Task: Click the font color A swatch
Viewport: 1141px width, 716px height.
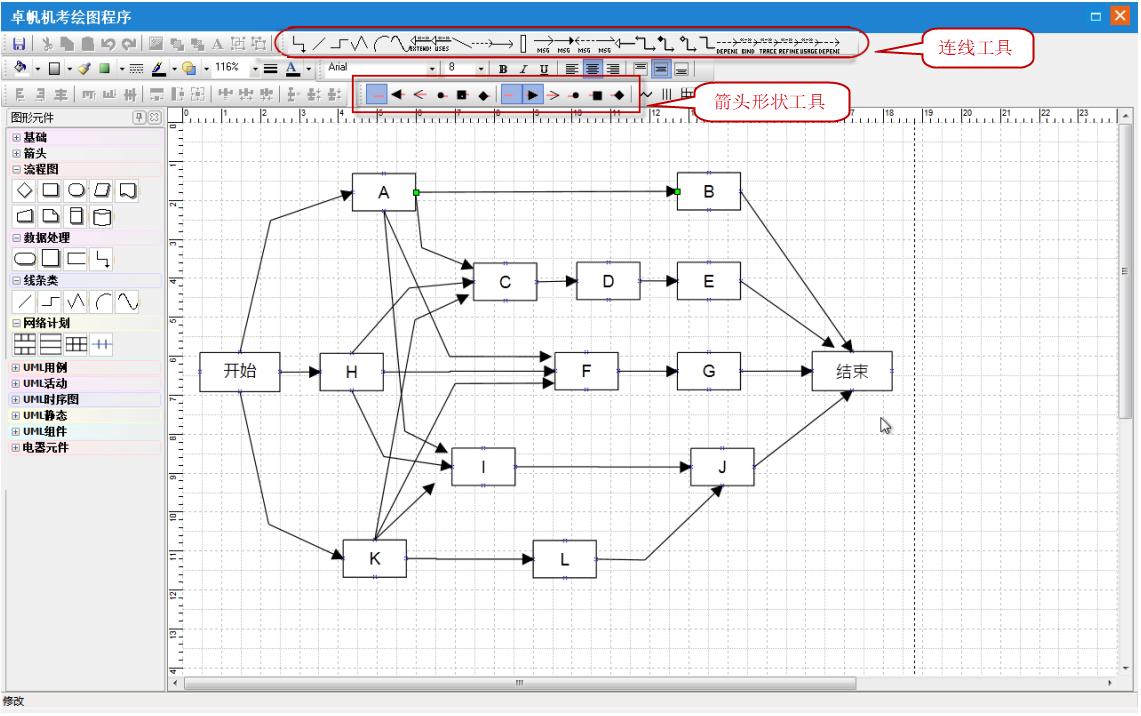Action: [293, 68]
